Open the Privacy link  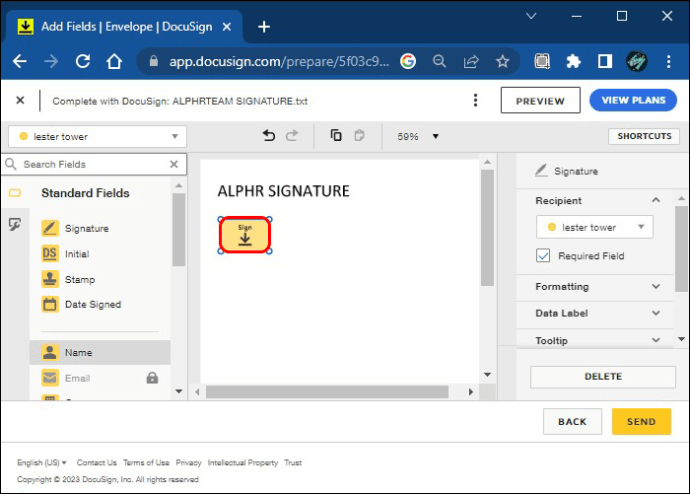tap(188, 462)
